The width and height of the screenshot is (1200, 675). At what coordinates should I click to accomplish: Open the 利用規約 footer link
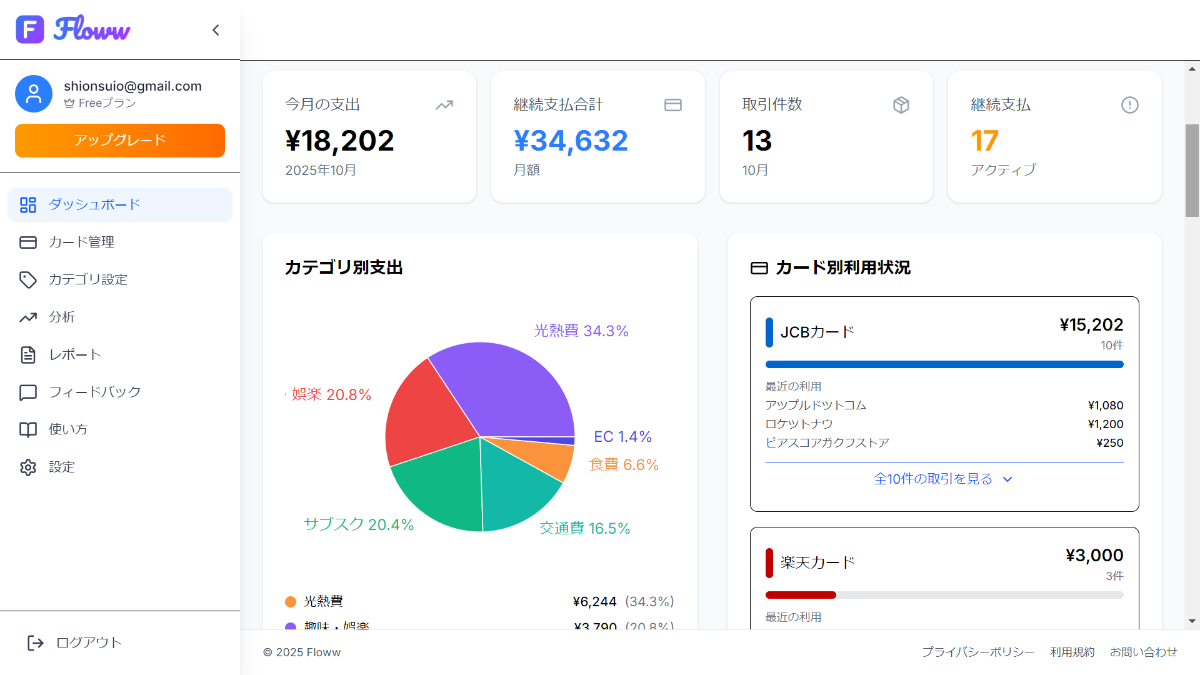point(1072,652)
